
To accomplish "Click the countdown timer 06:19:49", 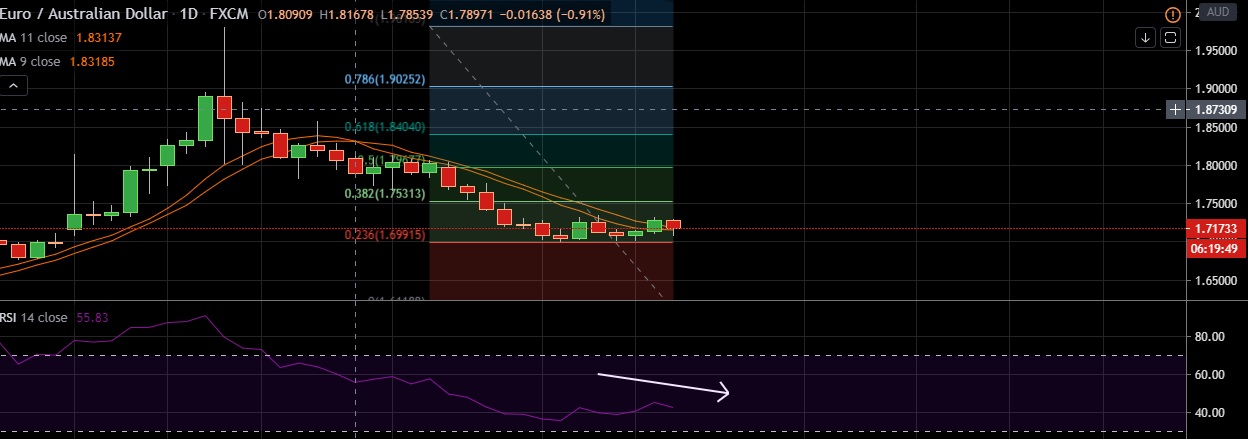I will [x=1215, y=248].
